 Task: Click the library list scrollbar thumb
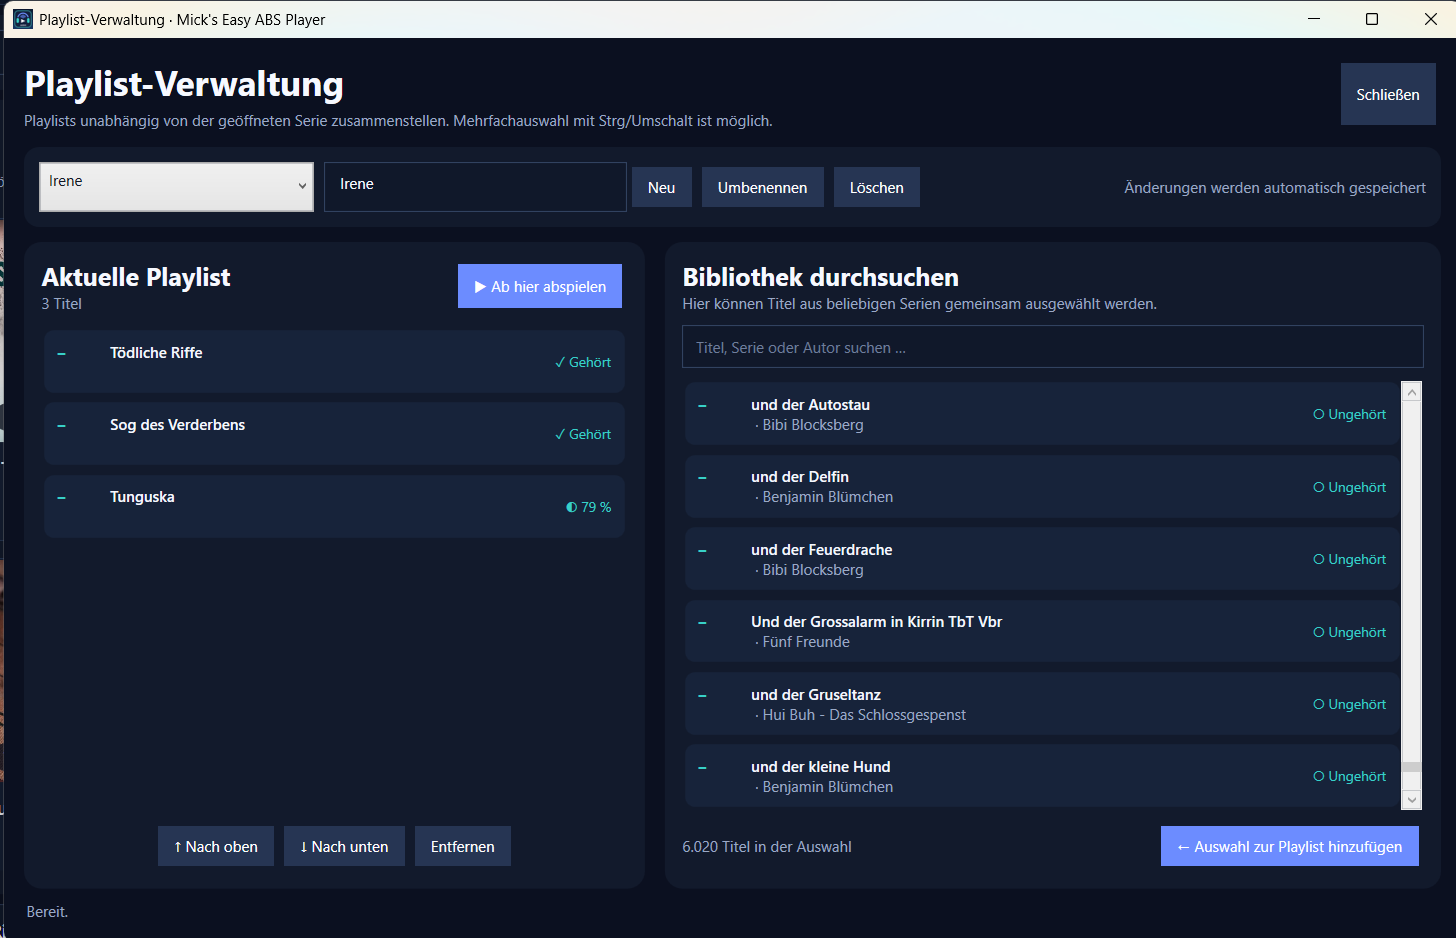1412,767
